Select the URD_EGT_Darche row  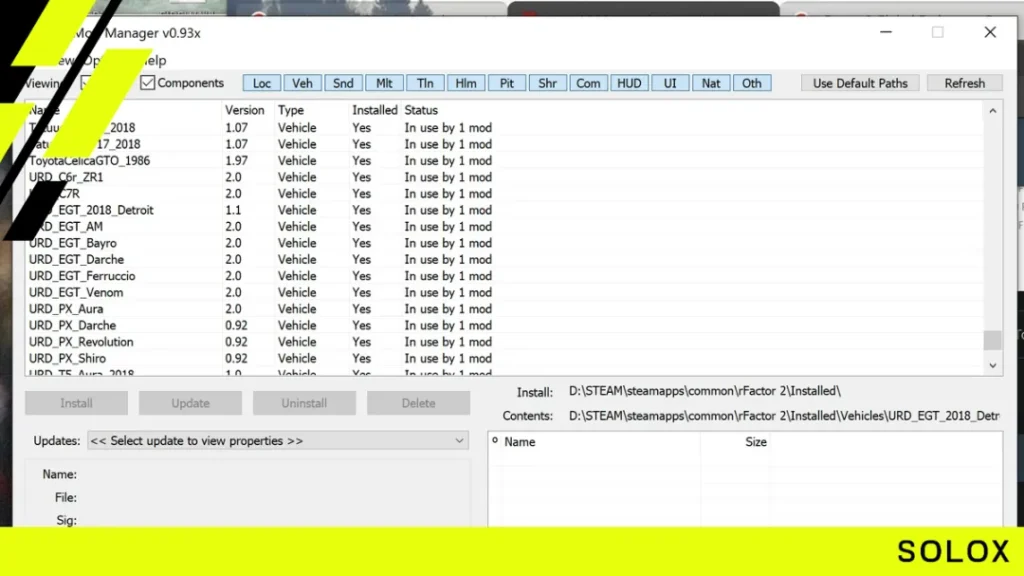click(x=504, y=259)
